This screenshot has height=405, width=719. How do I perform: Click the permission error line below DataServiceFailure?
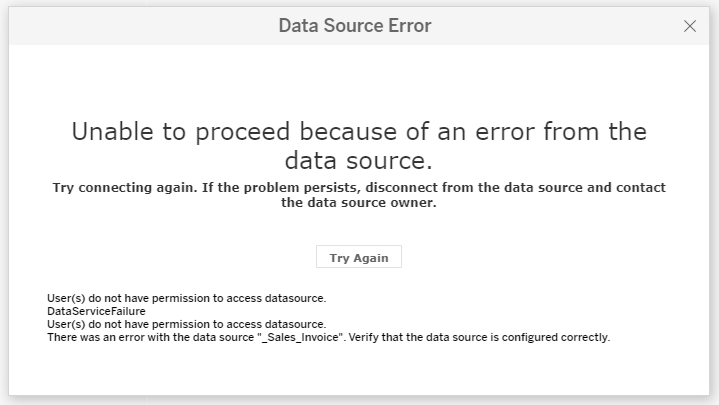tap(187, 324)
